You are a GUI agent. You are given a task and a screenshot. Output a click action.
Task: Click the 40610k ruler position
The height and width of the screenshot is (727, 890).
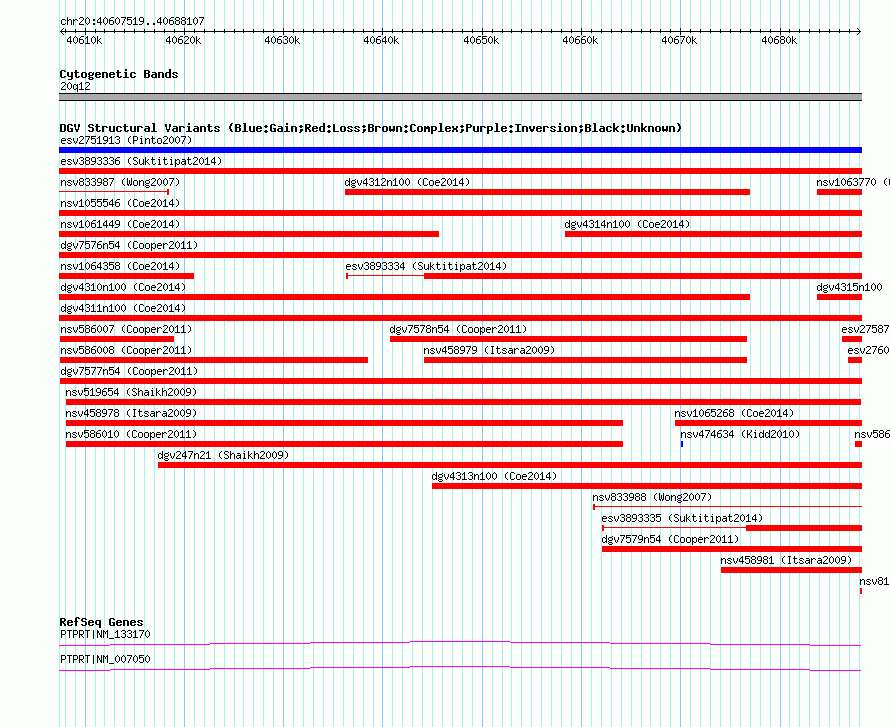[84, 40]
